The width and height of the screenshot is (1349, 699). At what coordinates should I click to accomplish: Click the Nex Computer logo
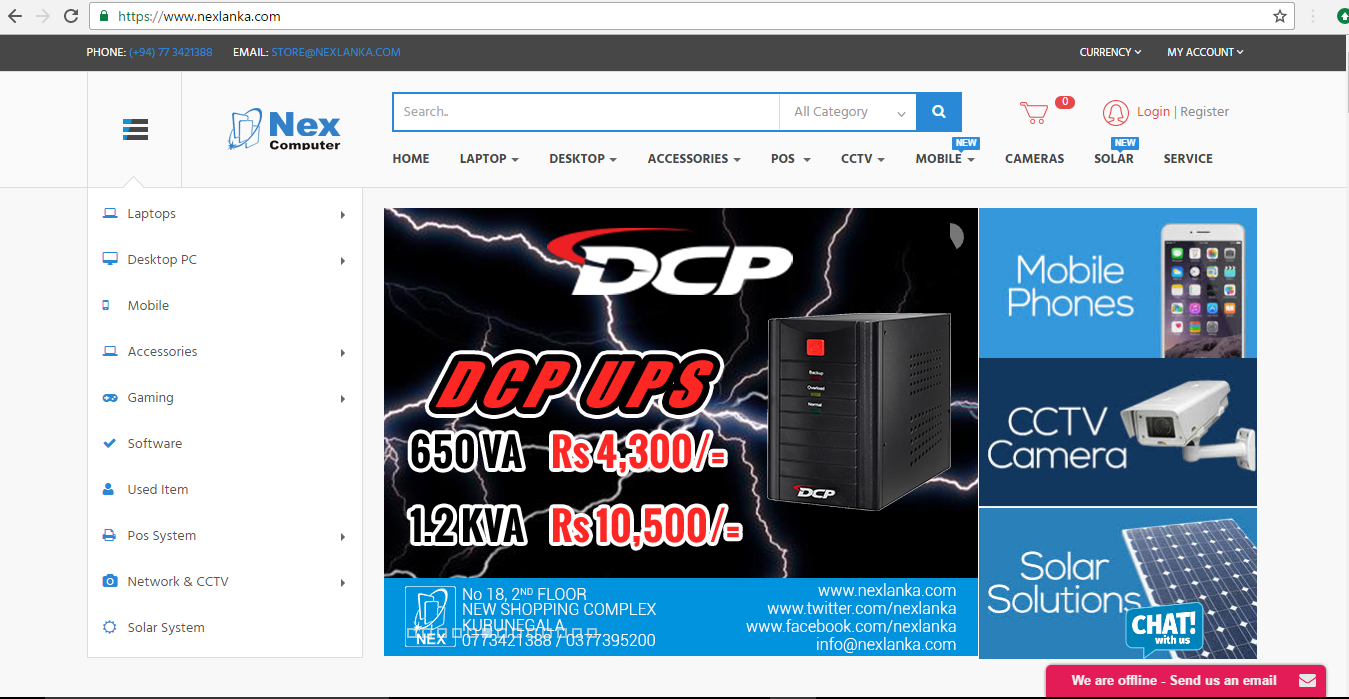(285, 130)
